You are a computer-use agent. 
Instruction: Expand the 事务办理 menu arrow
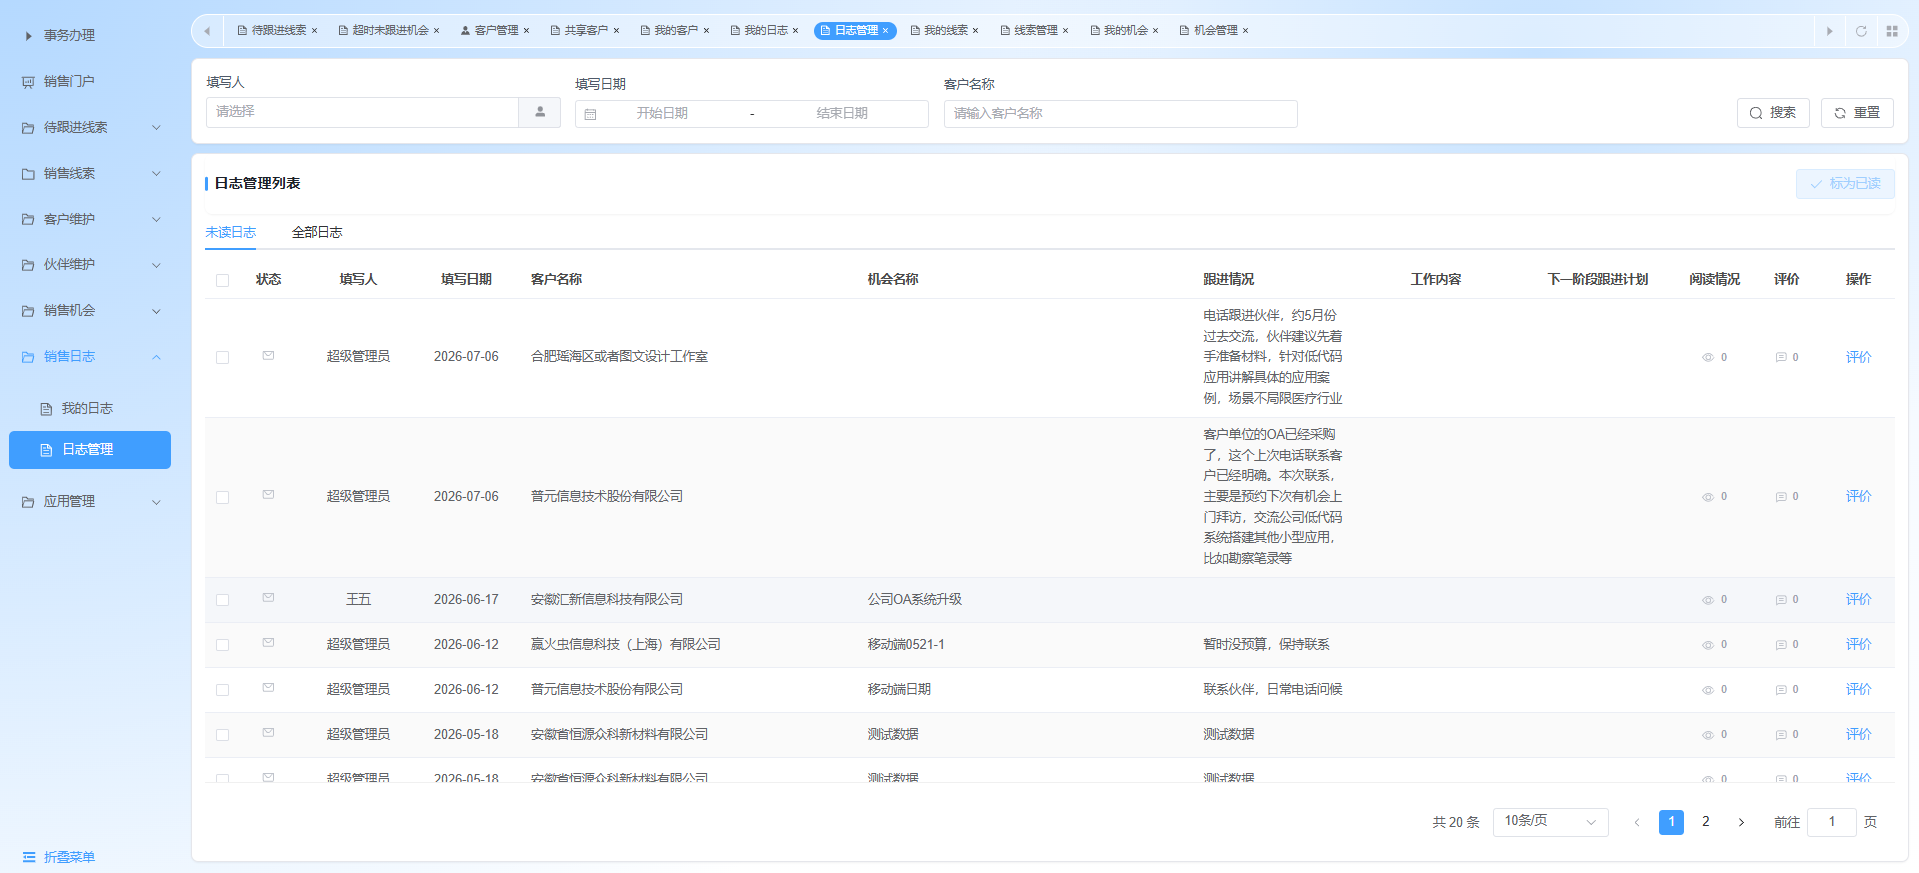[28, 36]
